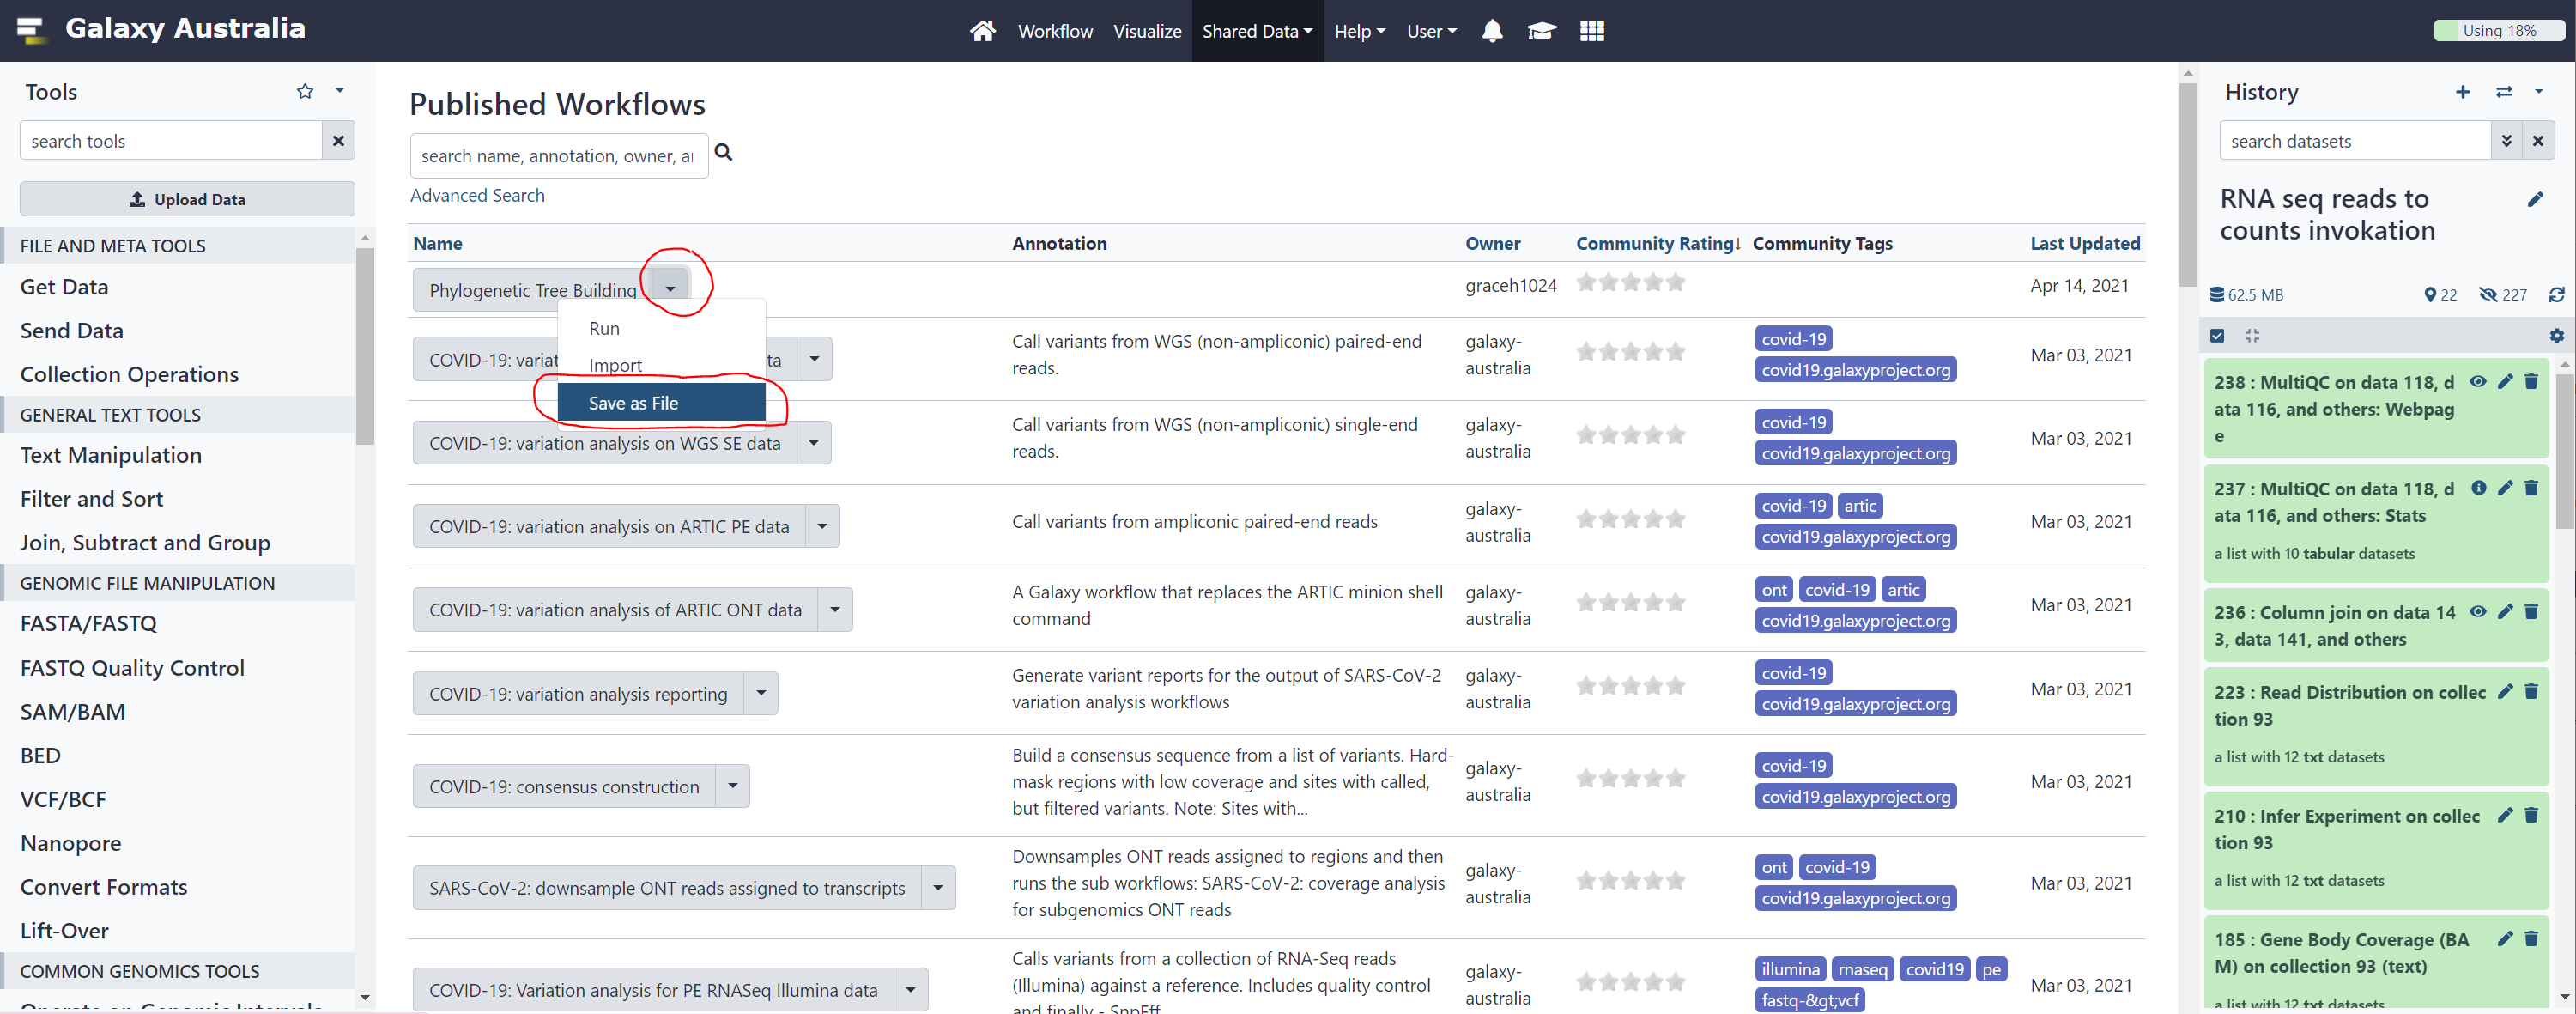Open the Galaxy training graduation cap icon
2576x1014 pixels.
point(1540,31)
